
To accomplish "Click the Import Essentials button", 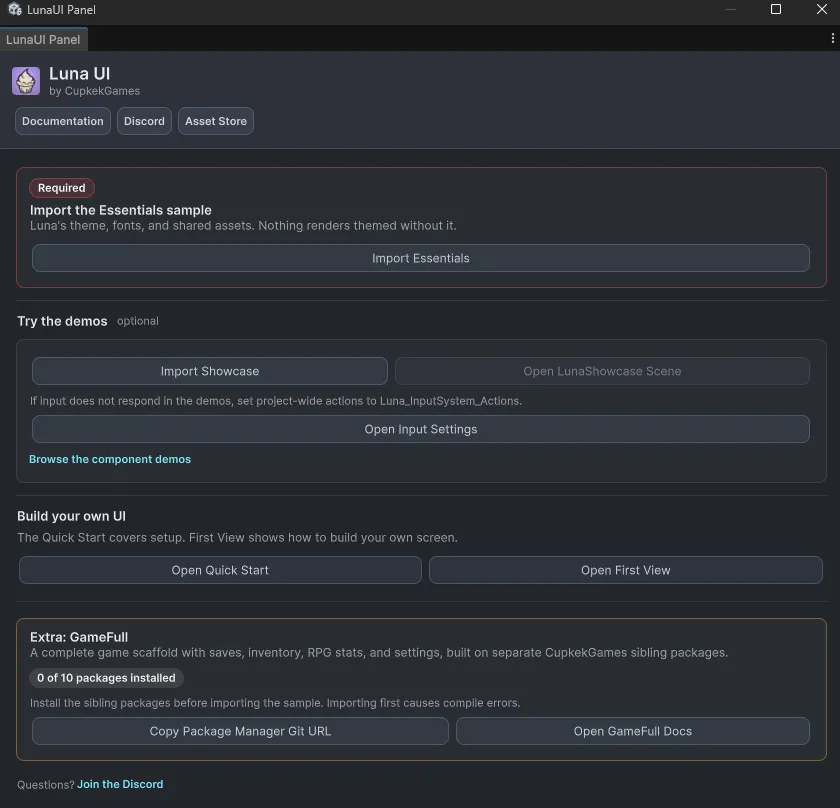I will click(x=421, y=258).
